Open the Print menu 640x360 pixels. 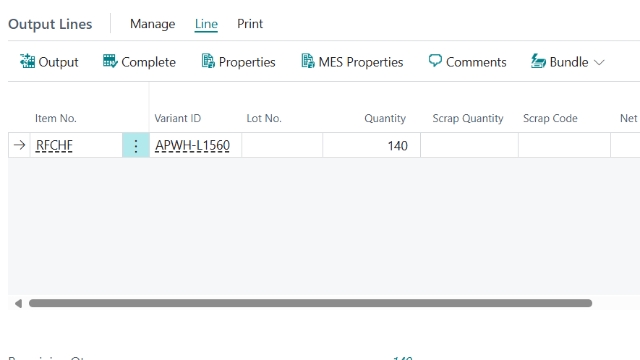click(x=250, y=24)
